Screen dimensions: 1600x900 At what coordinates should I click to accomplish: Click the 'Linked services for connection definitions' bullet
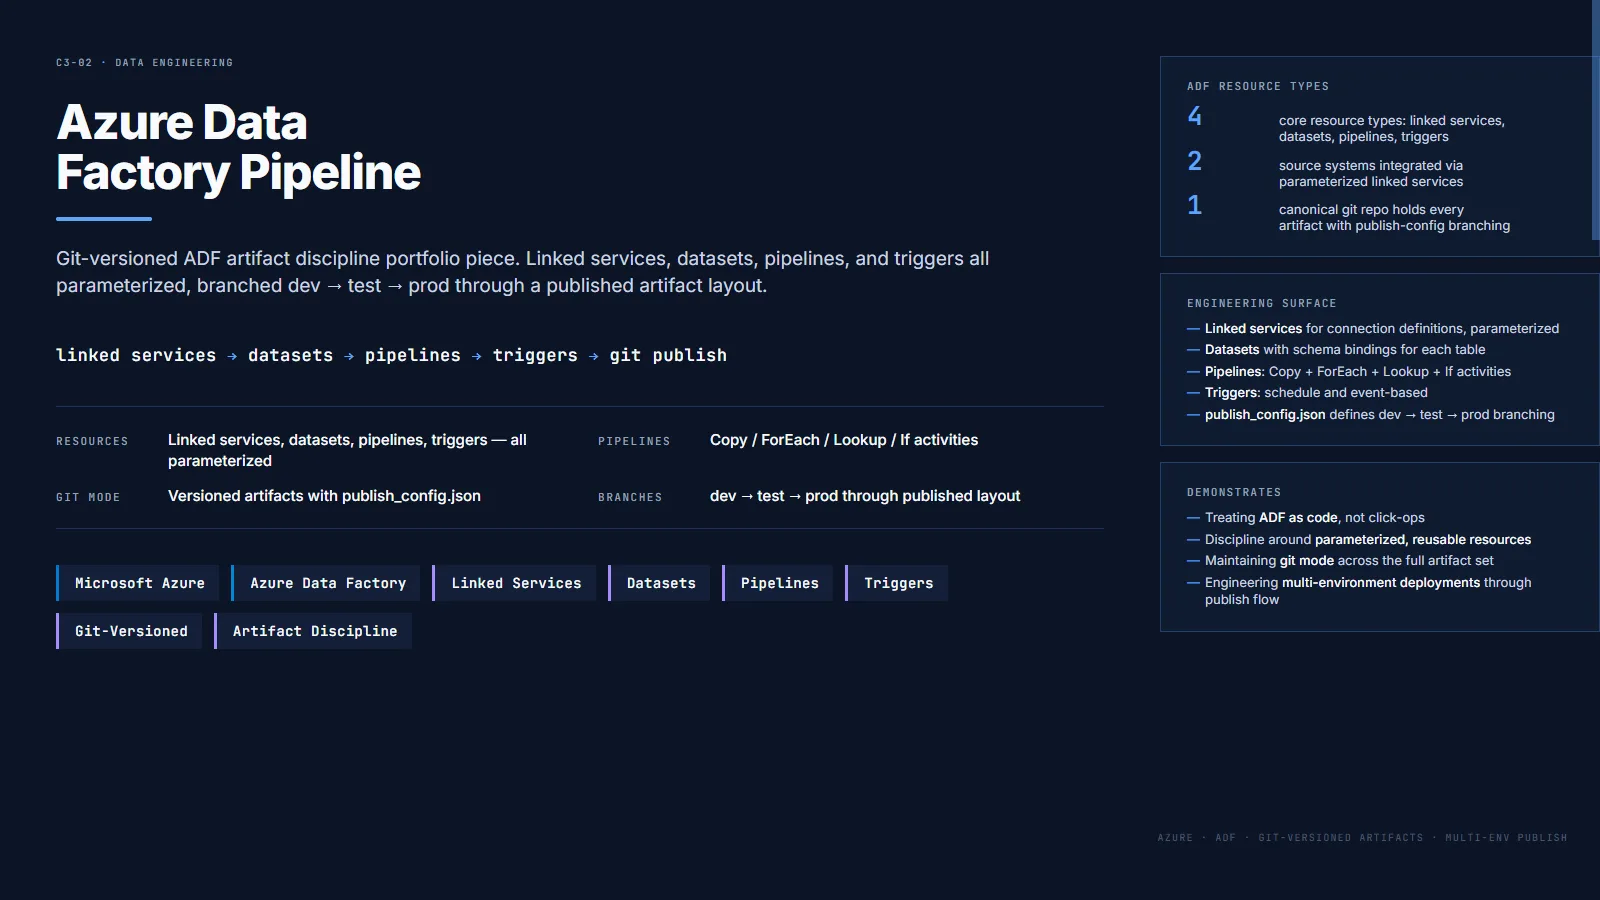coord(1373,328)
